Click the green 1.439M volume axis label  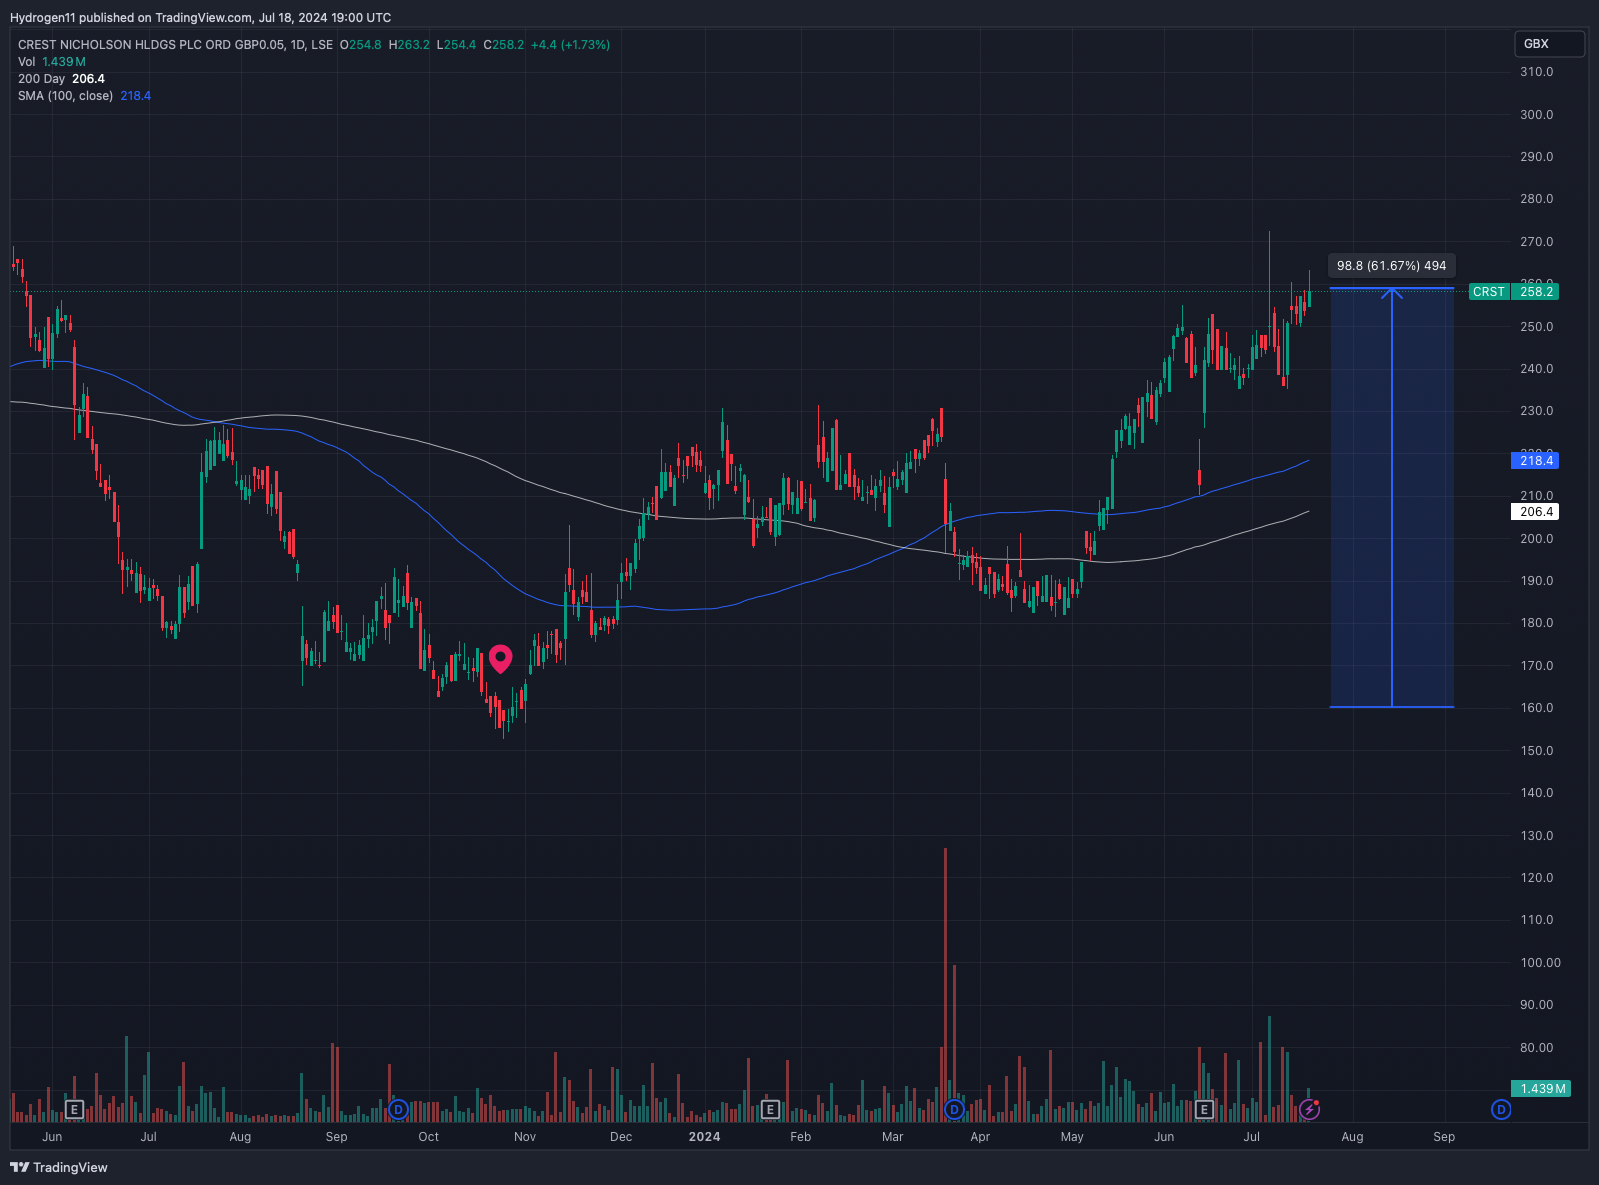tap(1541, 1088)
